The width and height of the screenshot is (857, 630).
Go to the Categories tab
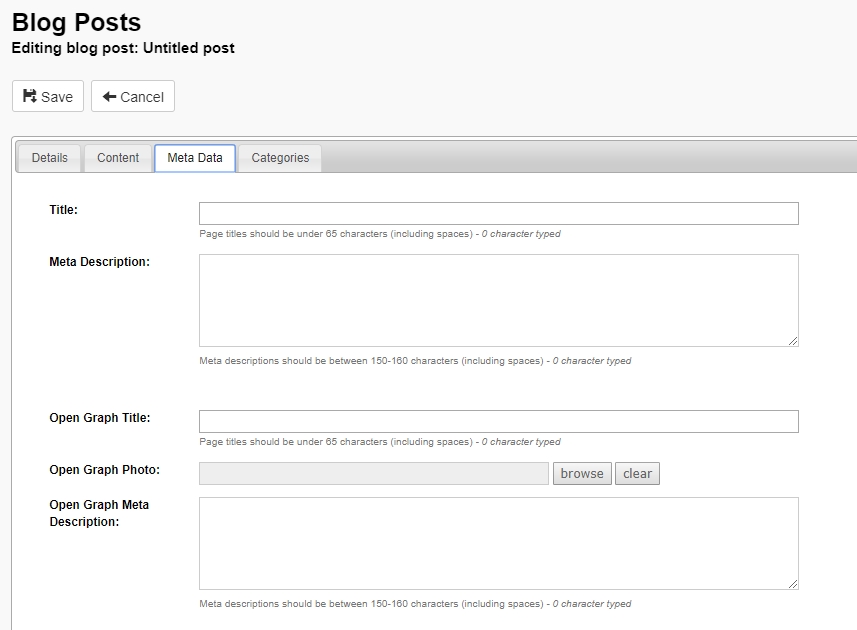point(280,158)
